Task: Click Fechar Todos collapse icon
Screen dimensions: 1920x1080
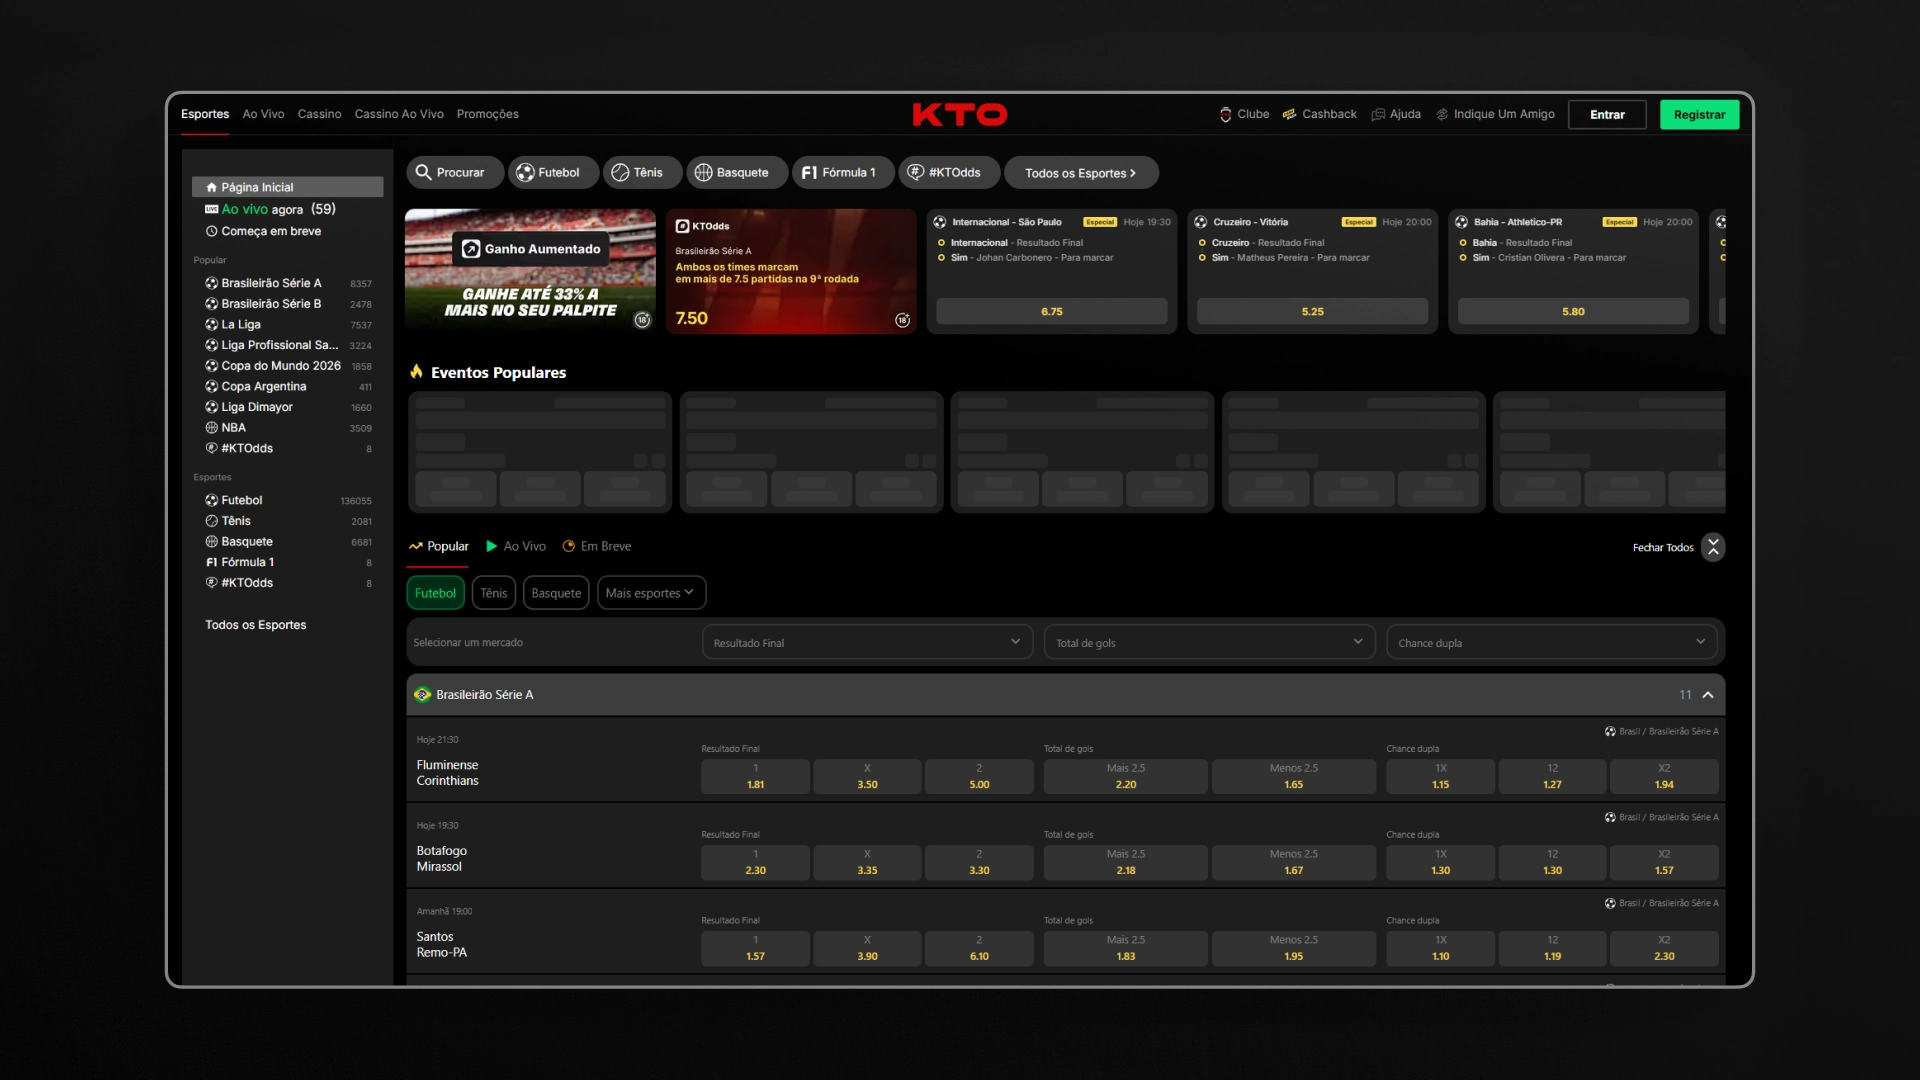Action: (x=1713, y=547)
